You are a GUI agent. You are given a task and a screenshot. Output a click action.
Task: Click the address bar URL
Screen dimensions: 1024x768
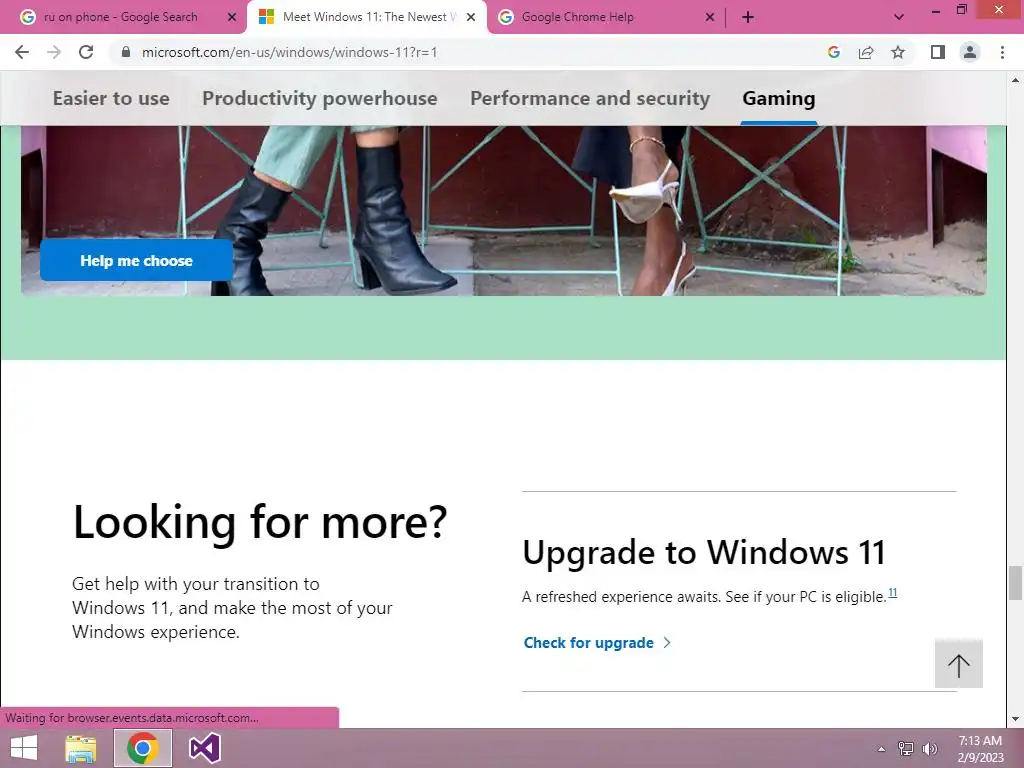click(289, 52)
